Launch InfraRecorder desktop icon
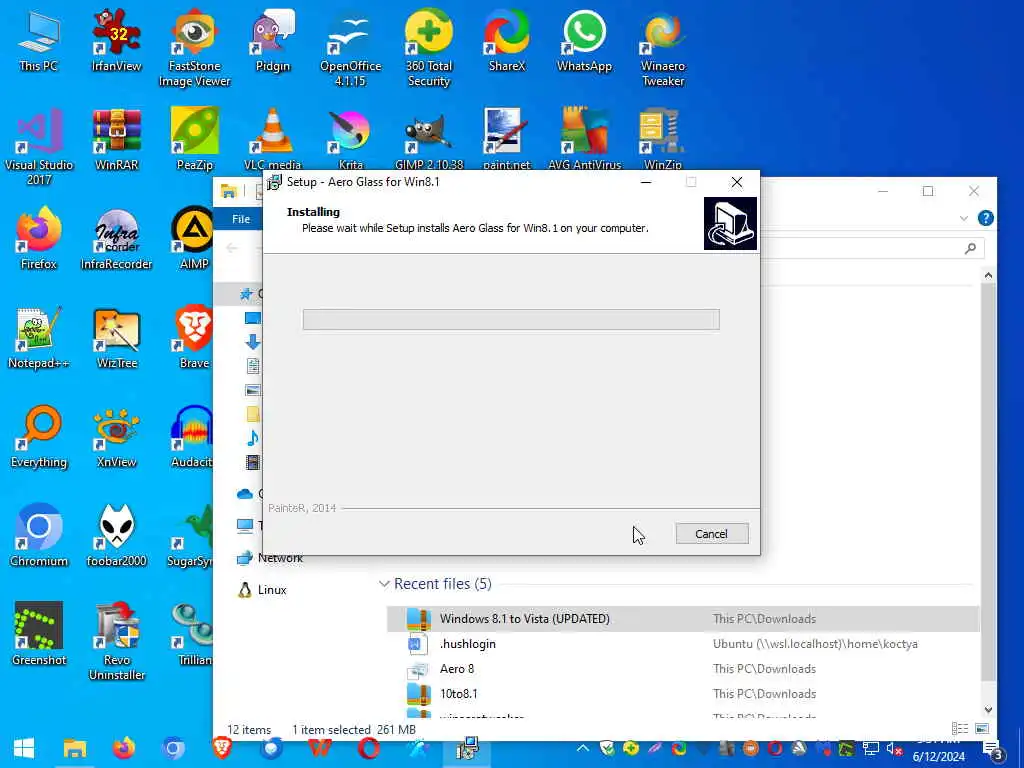The height and width of the screenshot is (768, 1024). 117,238
